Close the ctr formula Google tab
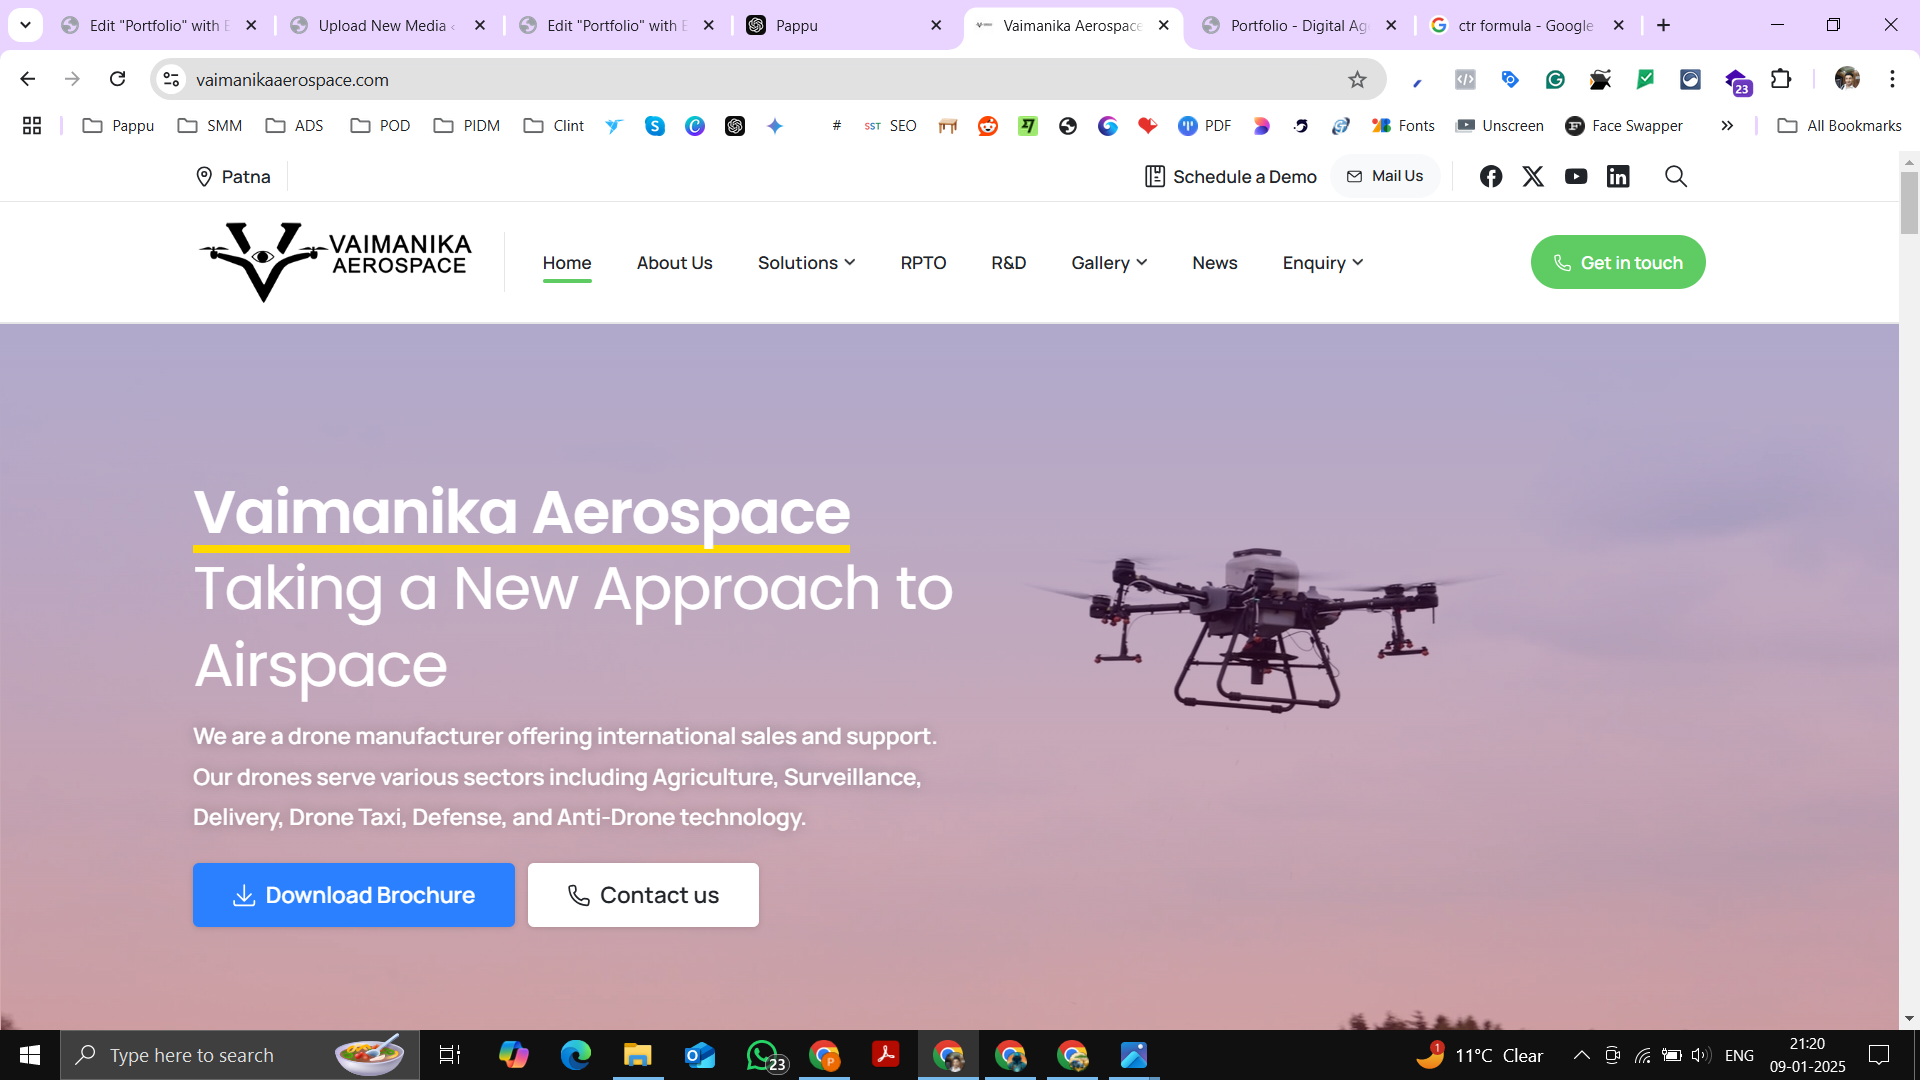The image size is (1920, 1080). pos(1619,25)
